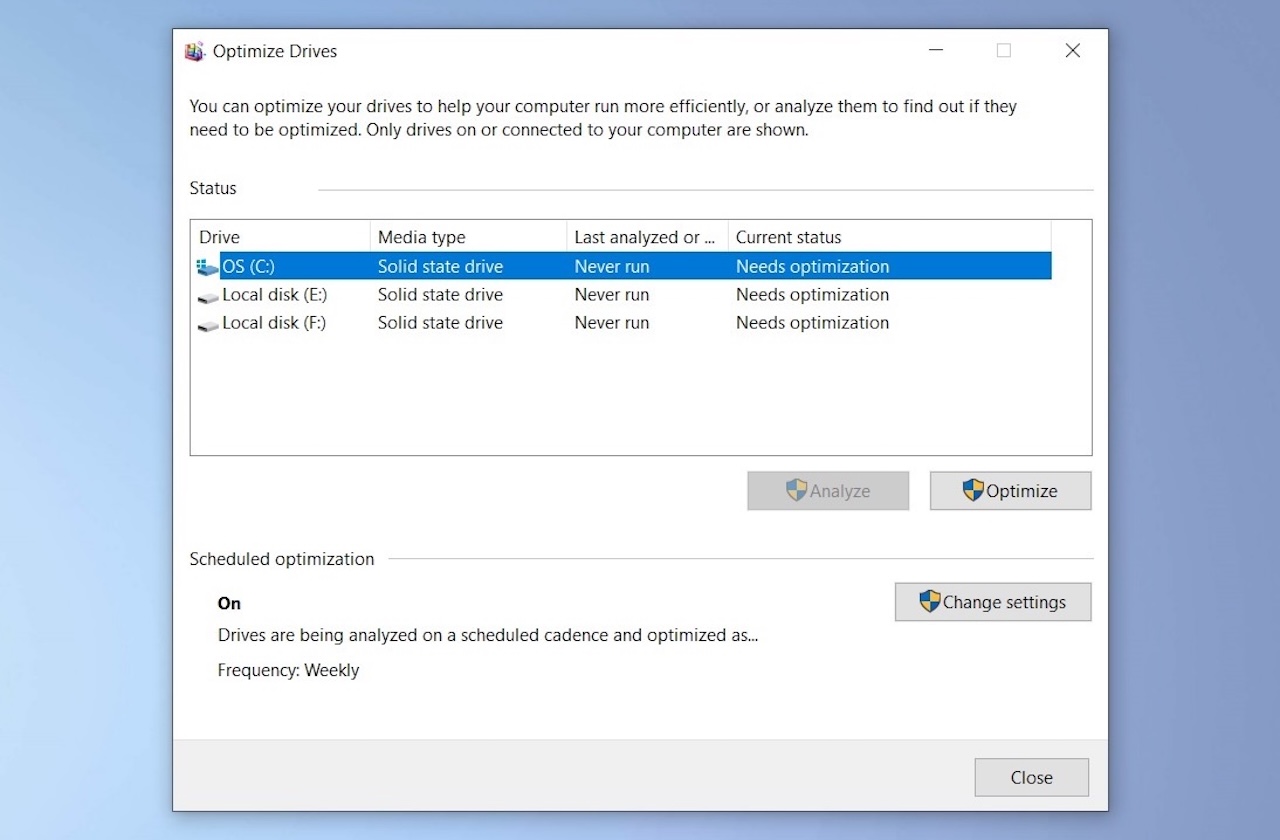
Task: Click the shield icon on the Analyze button
Action: point(796,490)
